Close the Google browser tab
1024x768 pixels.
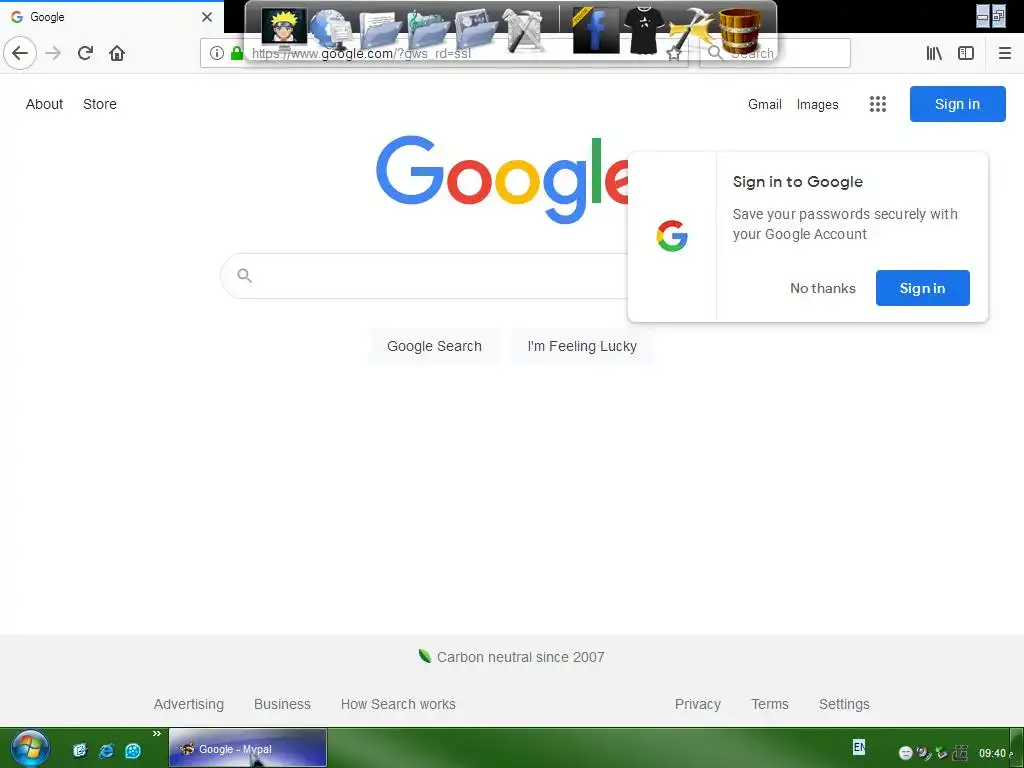[x=207, y=17]
